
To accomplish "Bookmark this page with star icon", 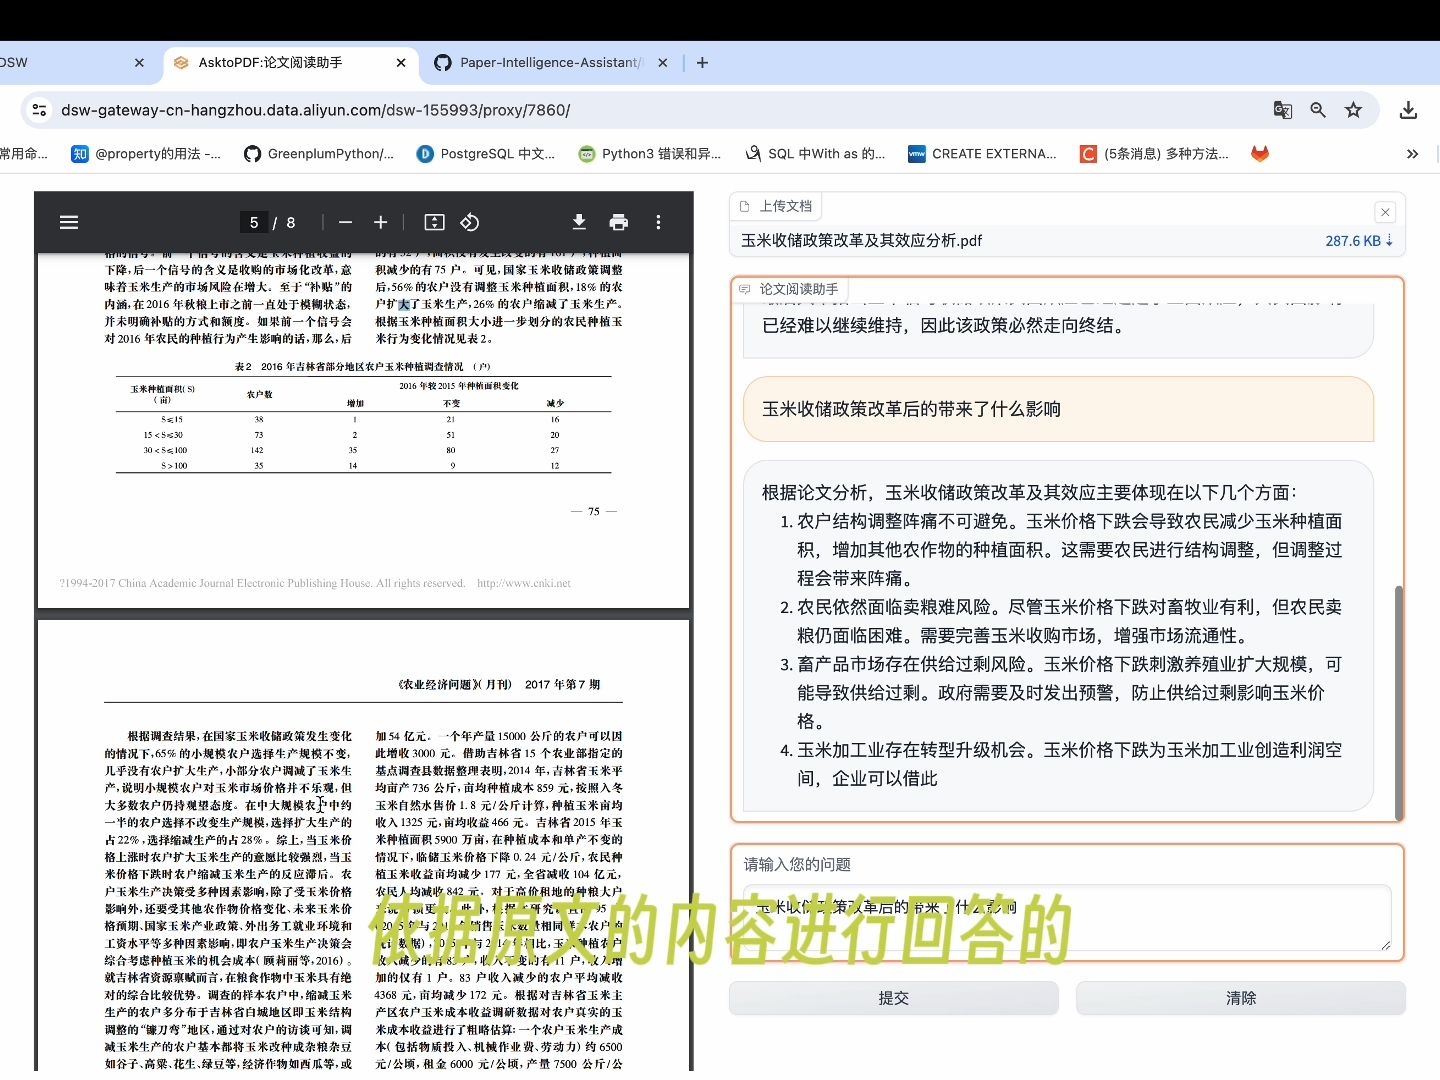I will click(1353, 110).
